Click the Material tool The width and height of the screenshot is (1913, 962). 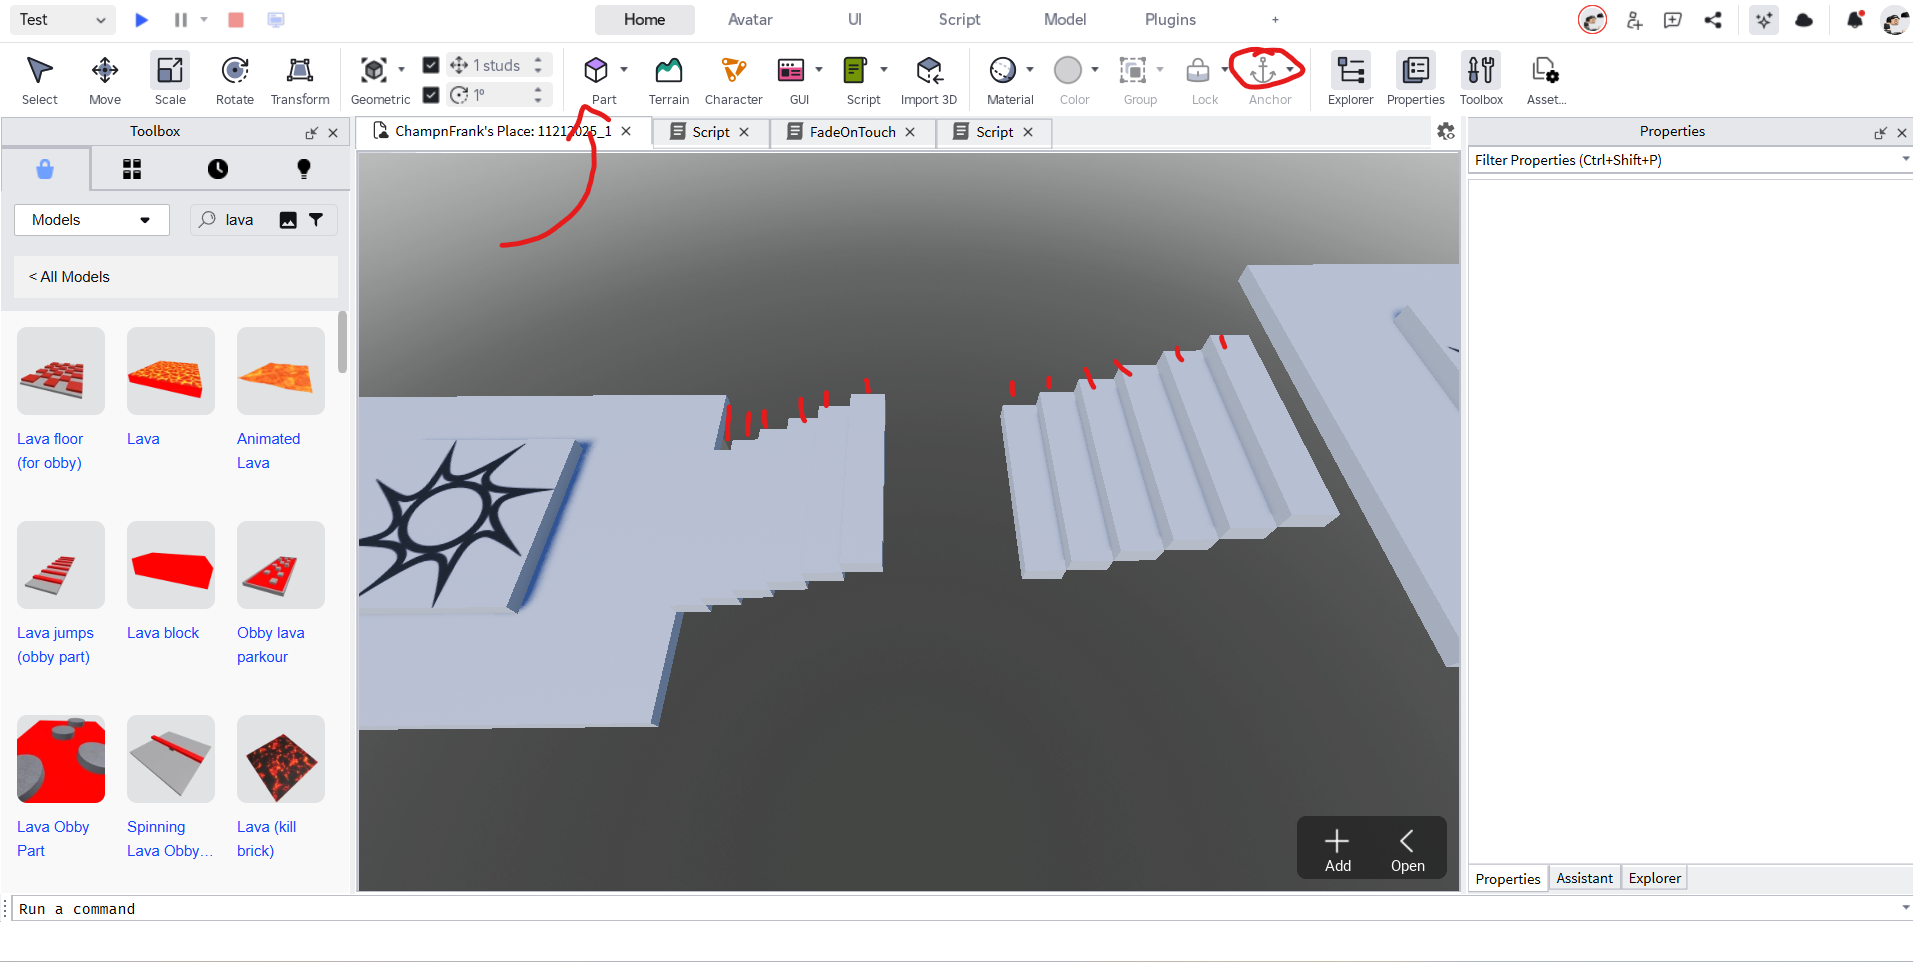(x=1008, y=78)
